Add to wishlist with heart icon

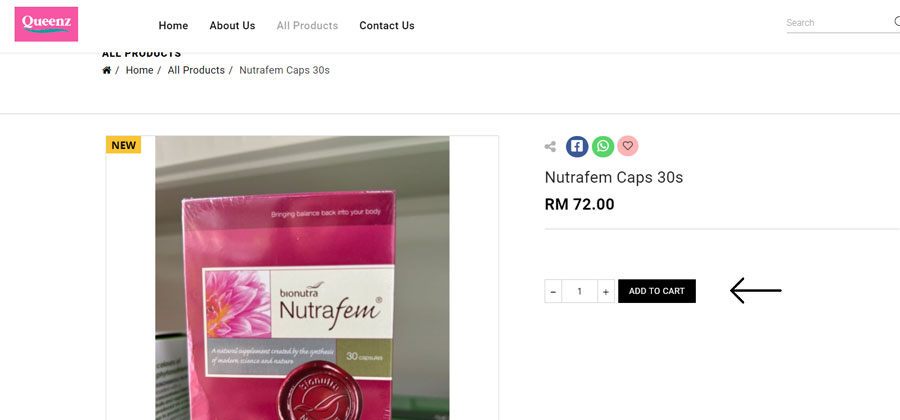tap(627, 146)
